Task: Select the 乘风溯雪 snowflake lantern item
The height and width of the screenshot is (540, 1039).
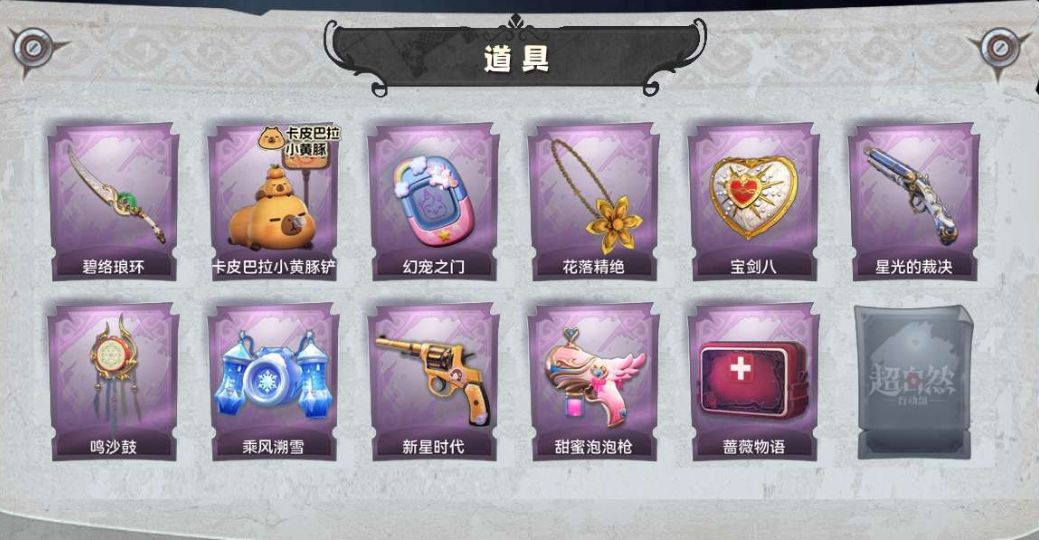Action: pyautogui.click(x=274, y=382)
